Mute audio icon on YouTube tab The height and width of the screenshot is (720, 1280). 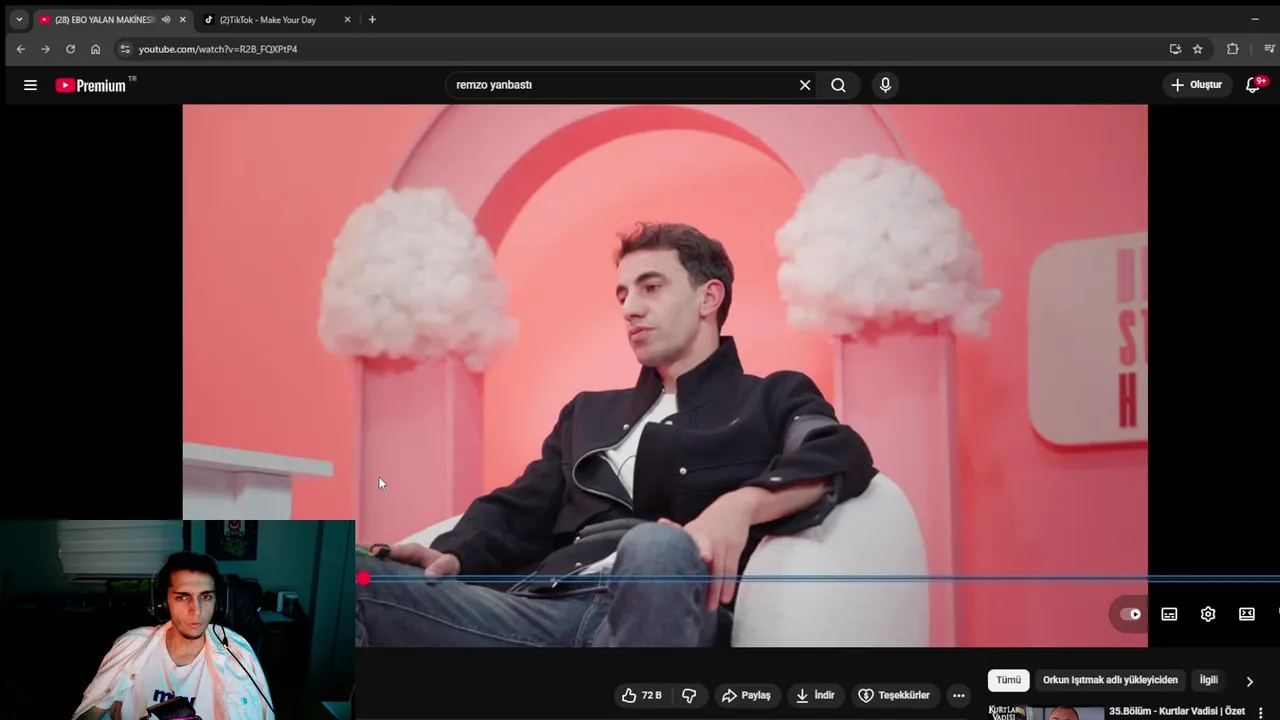166,20
